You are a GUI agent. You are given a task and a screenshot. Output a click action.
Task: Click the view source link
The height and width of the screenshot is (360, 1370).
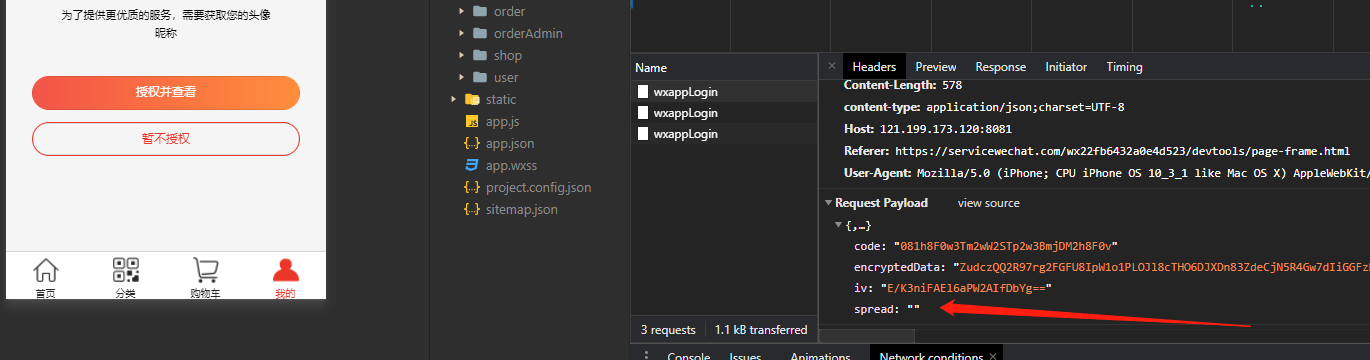click(x=989, y=203)
